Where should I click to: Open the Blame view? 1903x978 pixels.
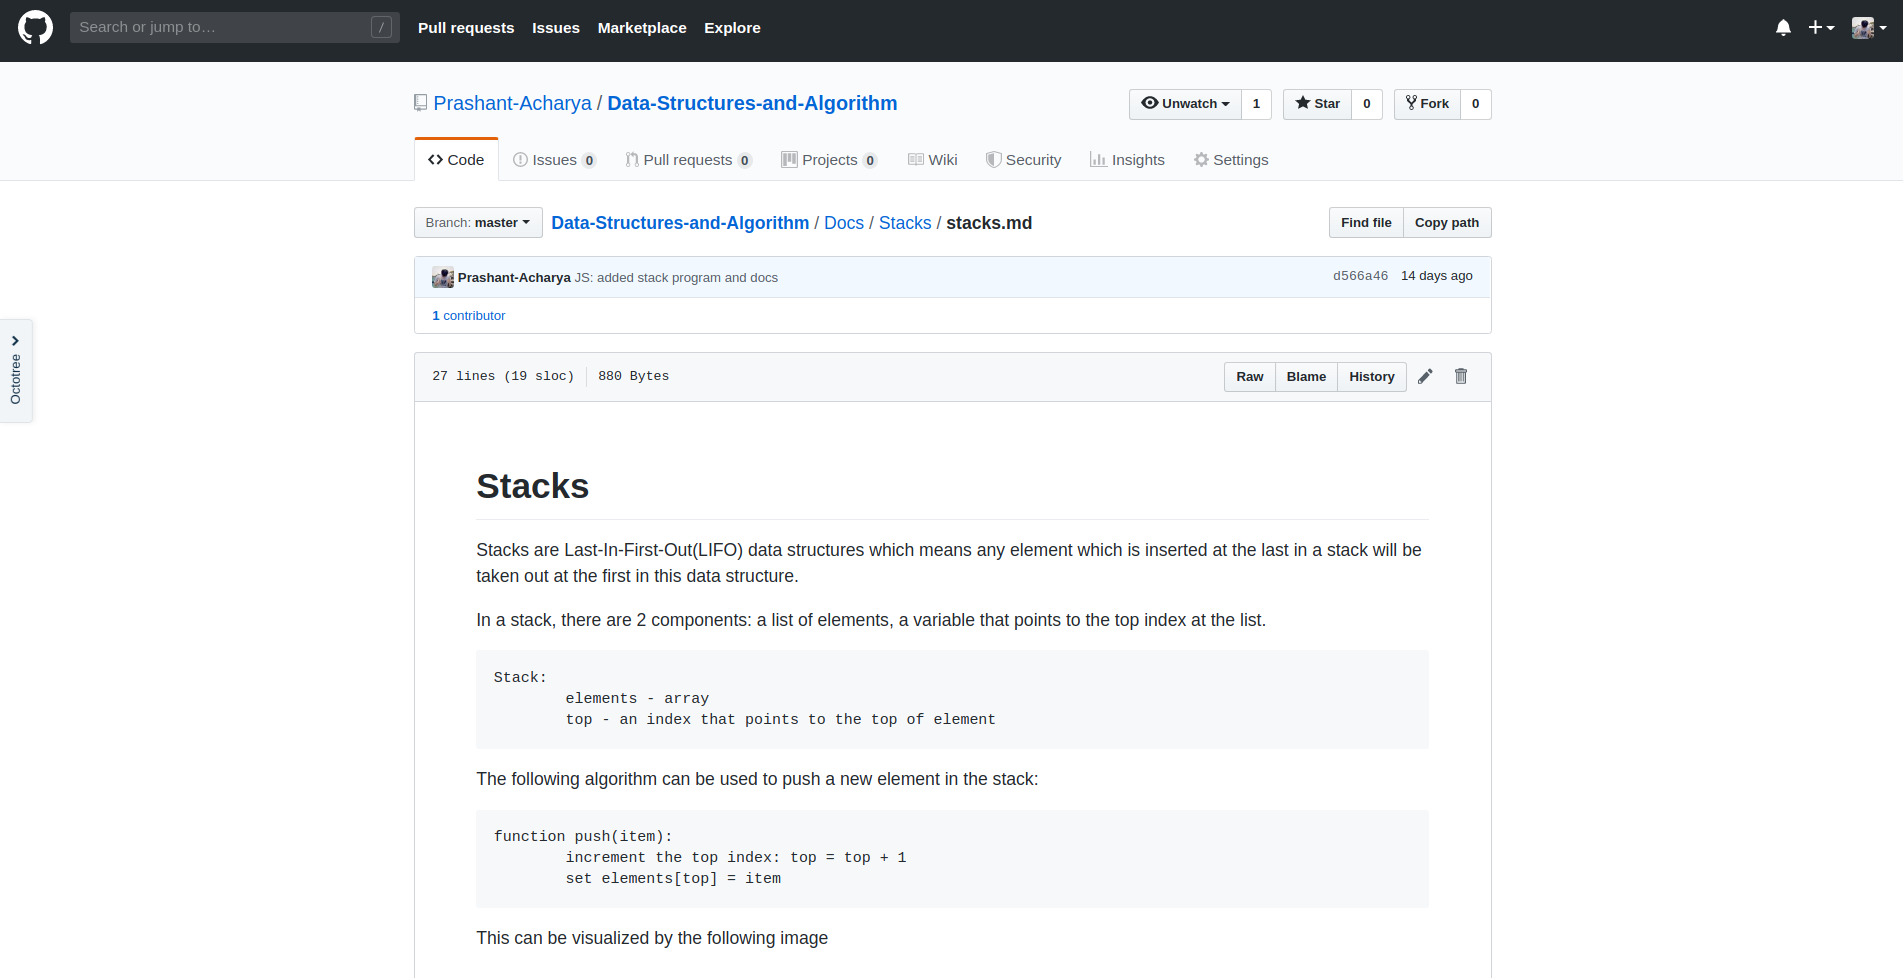tap(1306, 377)
